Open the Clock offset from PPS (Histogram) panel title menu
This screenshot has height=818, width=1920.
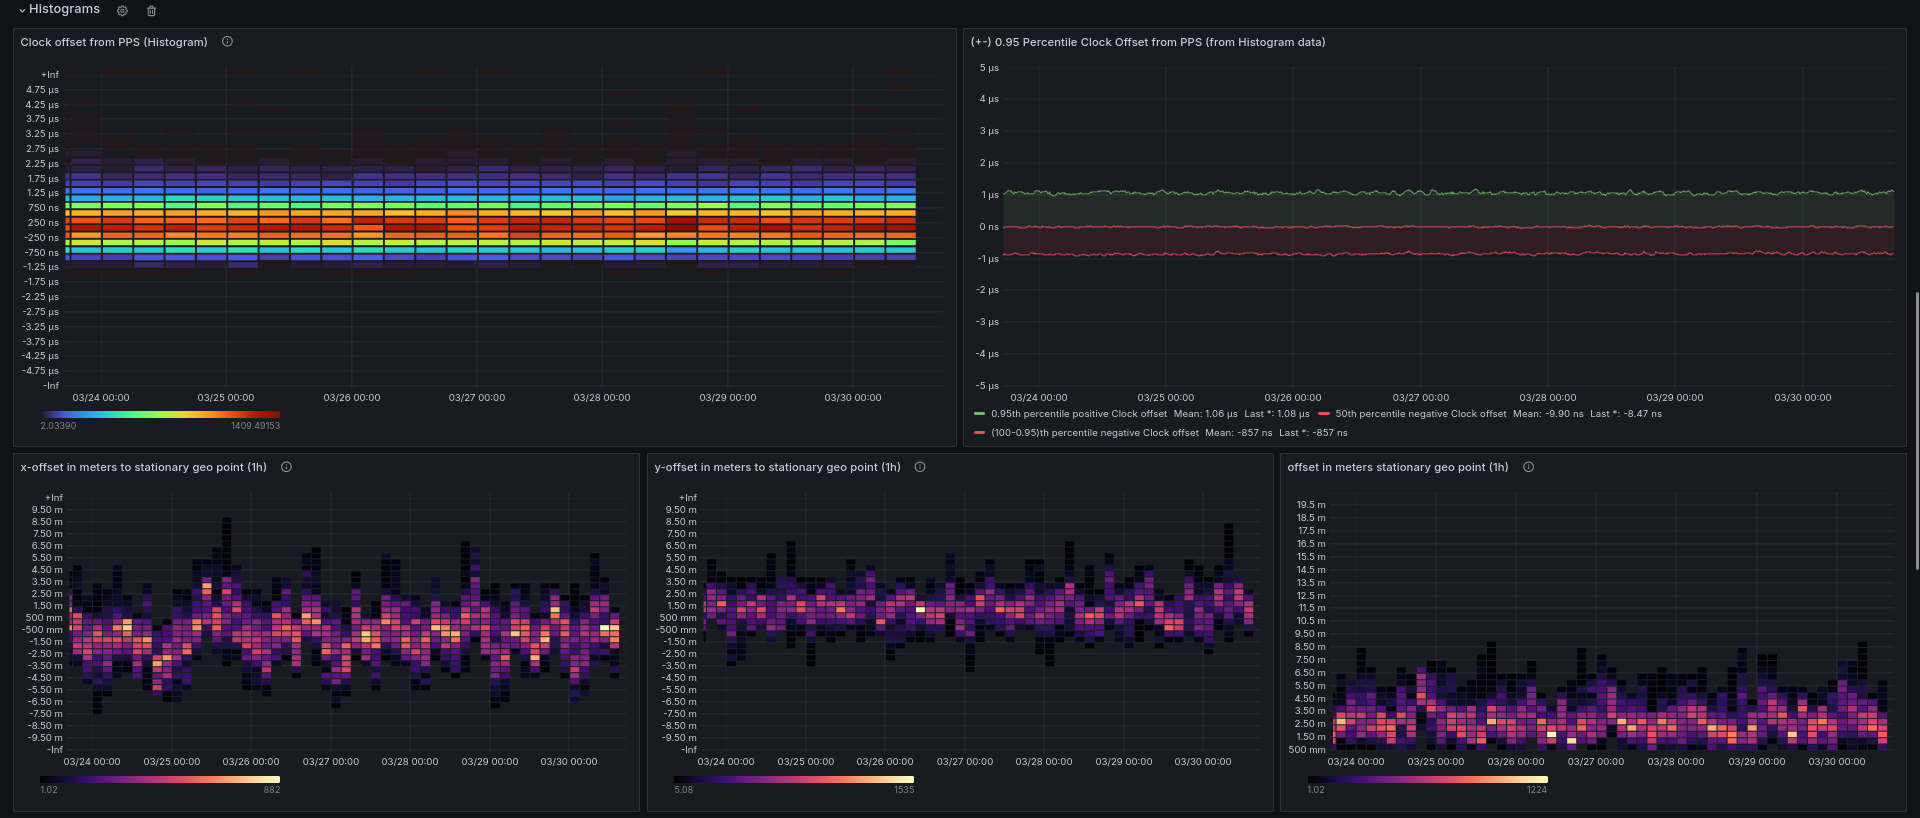pos(114,42)
